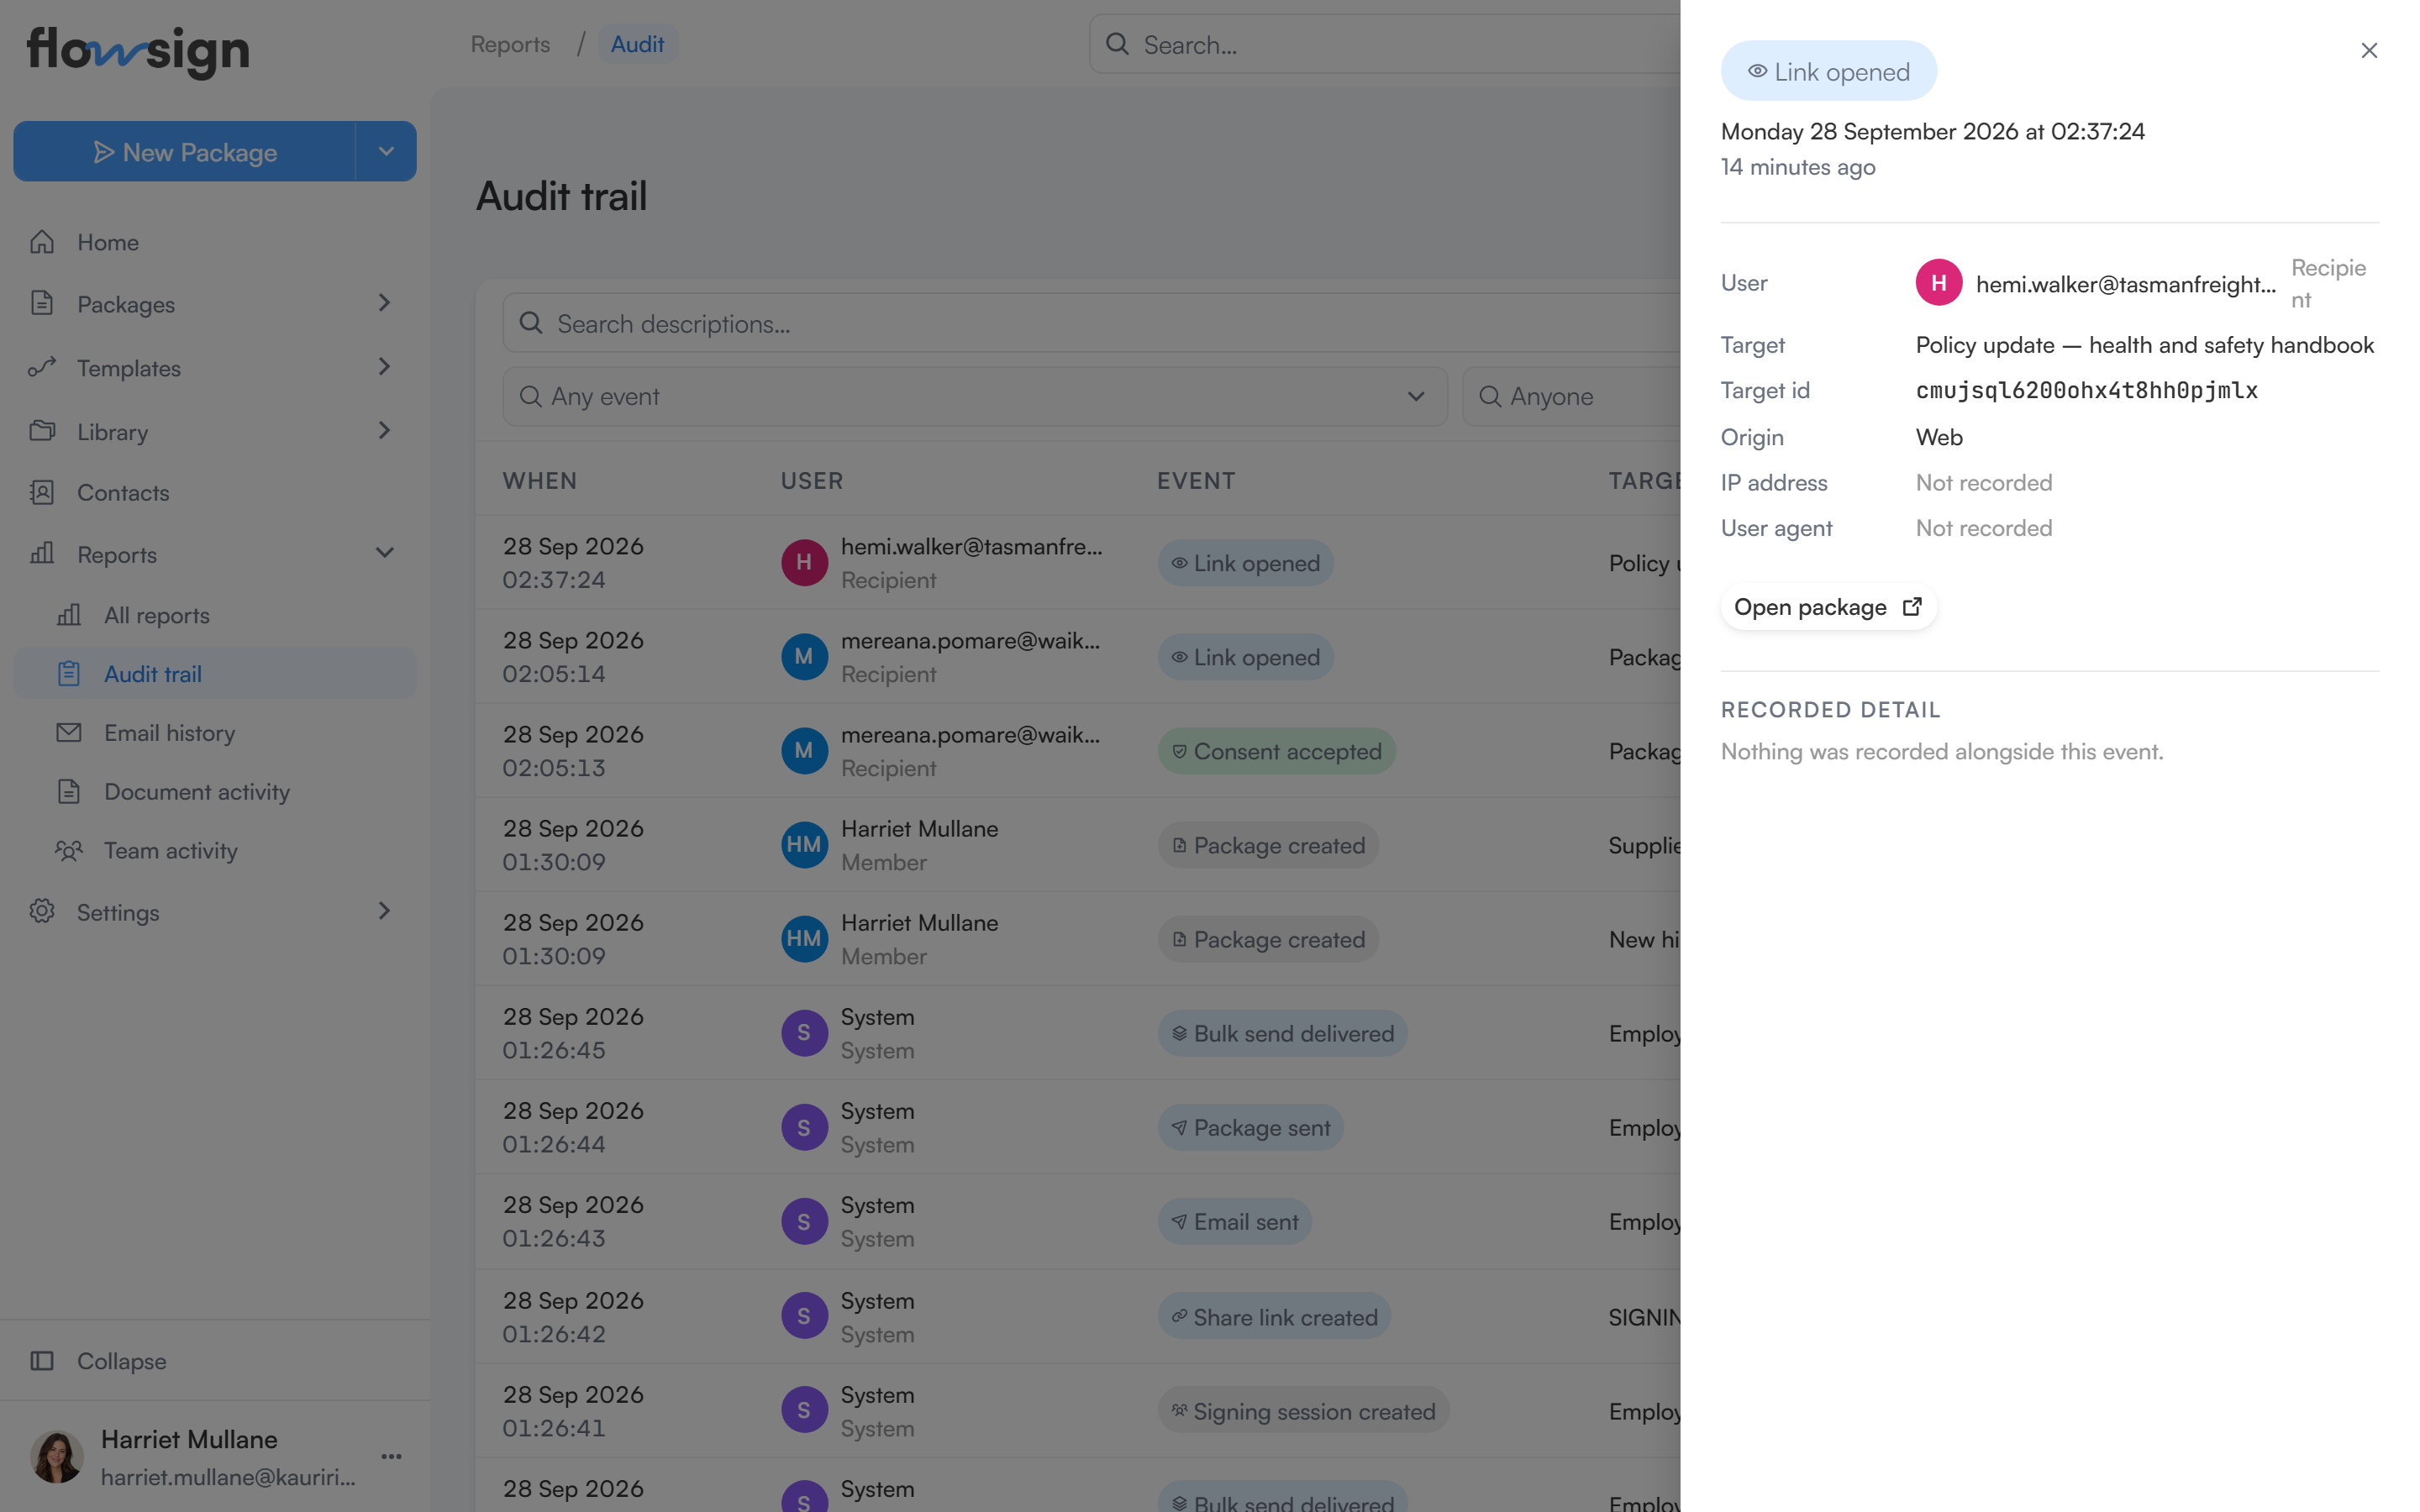This screenshot has height=1512, width=2420.
Task: Expand the Packages chevron
Action: [384, 303]
